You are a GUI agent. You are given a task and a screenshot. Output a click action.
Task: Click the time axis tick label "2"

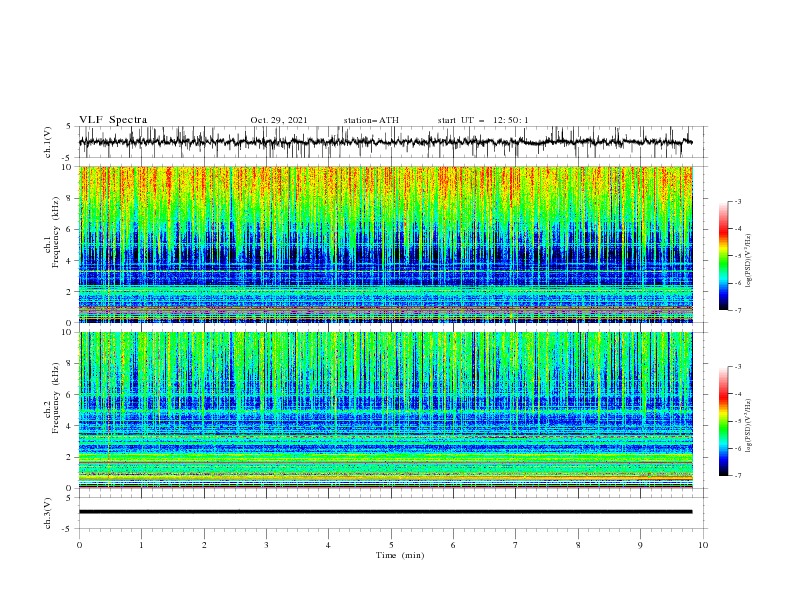click(204, 545)
